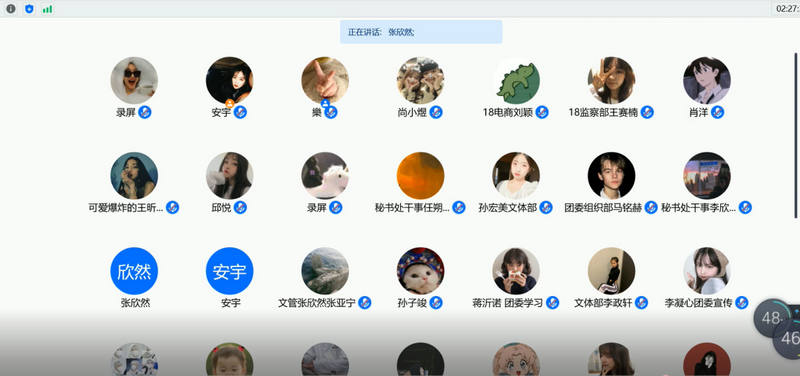Click the name label 邱悦
This screenshot has width=800, height=376.
coord(221,208)
